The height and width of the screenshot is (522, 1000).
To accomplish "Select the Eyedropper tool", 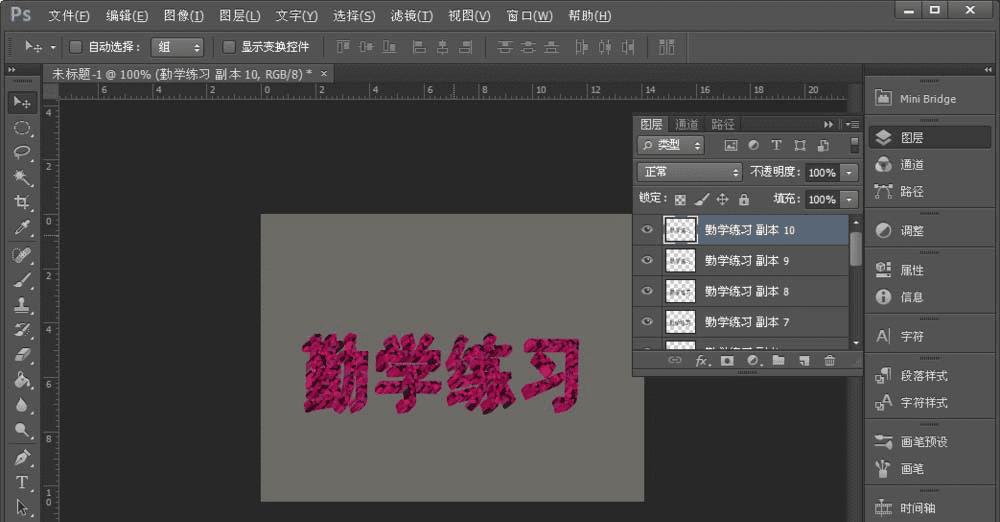I will [22, 228].
